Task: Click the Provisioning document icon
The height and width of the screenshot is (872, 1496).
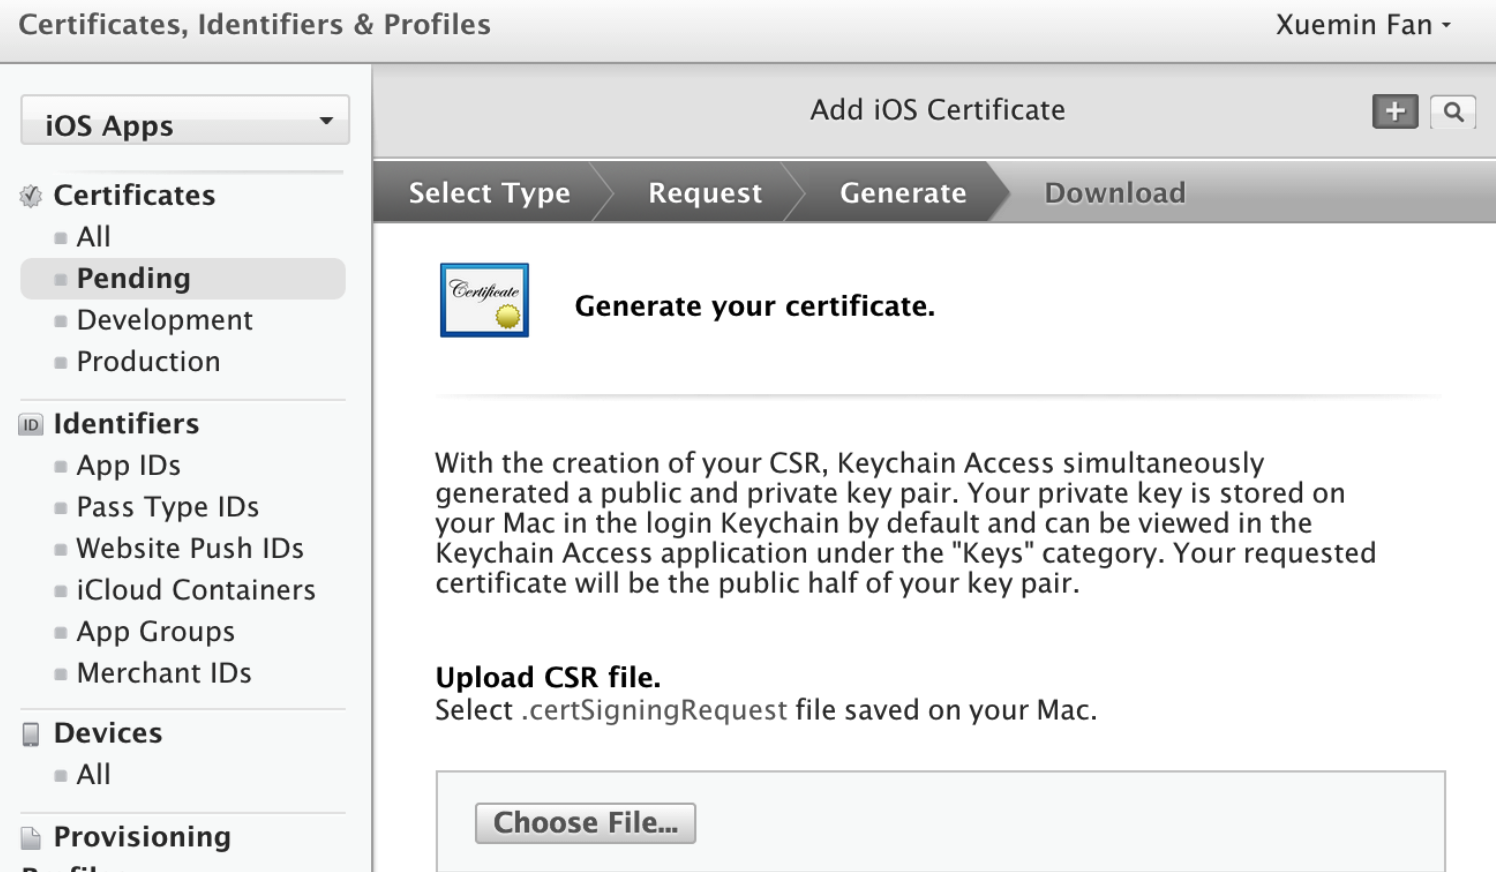Action: (31, 838)
